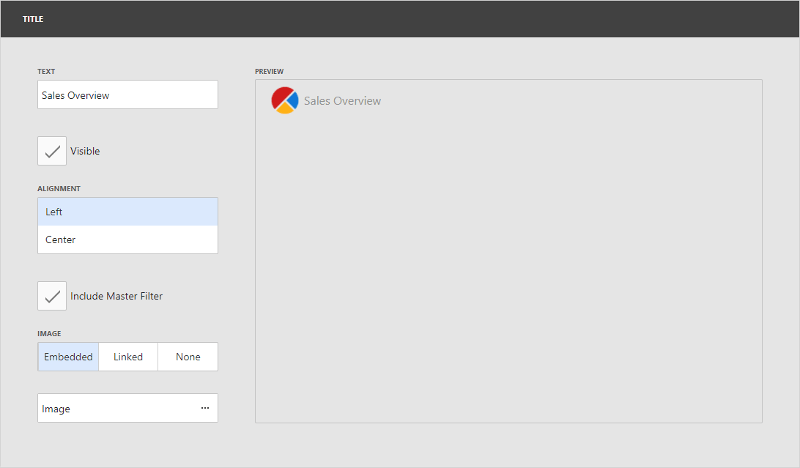Toggle the Visible checkbox
800x468 pixels.
52,151
